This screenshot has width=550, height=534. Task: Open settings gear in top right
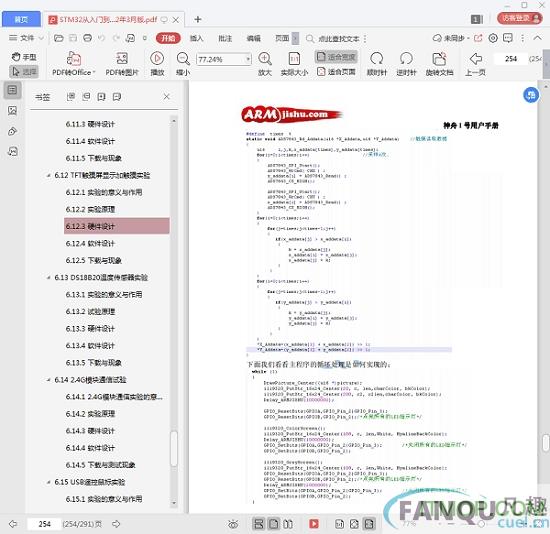[x=493, y=38]
